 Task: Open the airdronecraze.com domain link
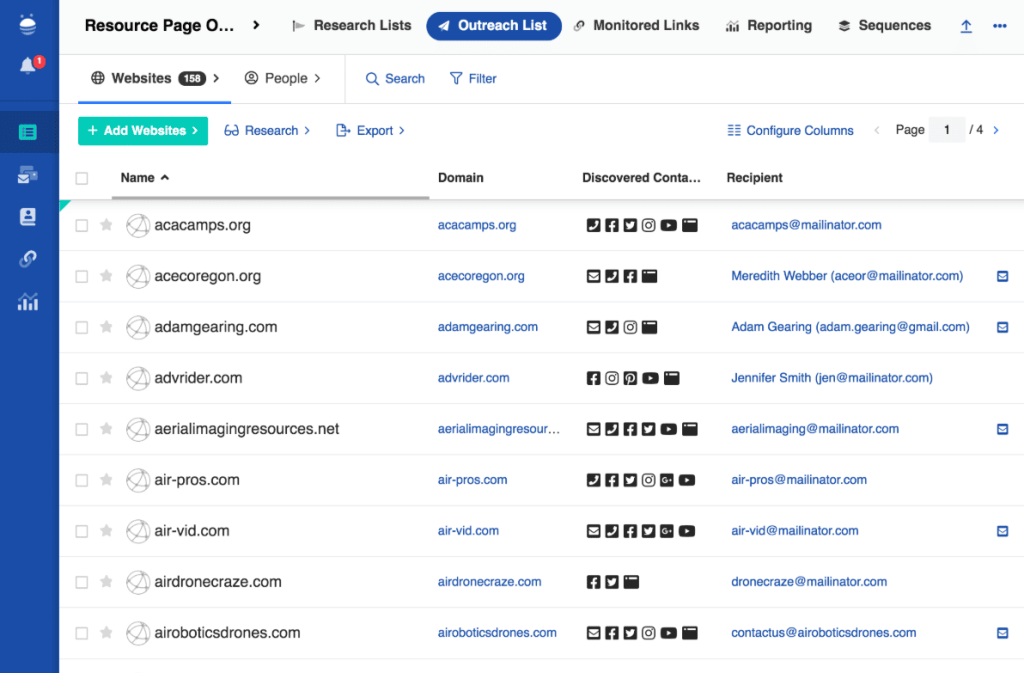tap(489, 582)
